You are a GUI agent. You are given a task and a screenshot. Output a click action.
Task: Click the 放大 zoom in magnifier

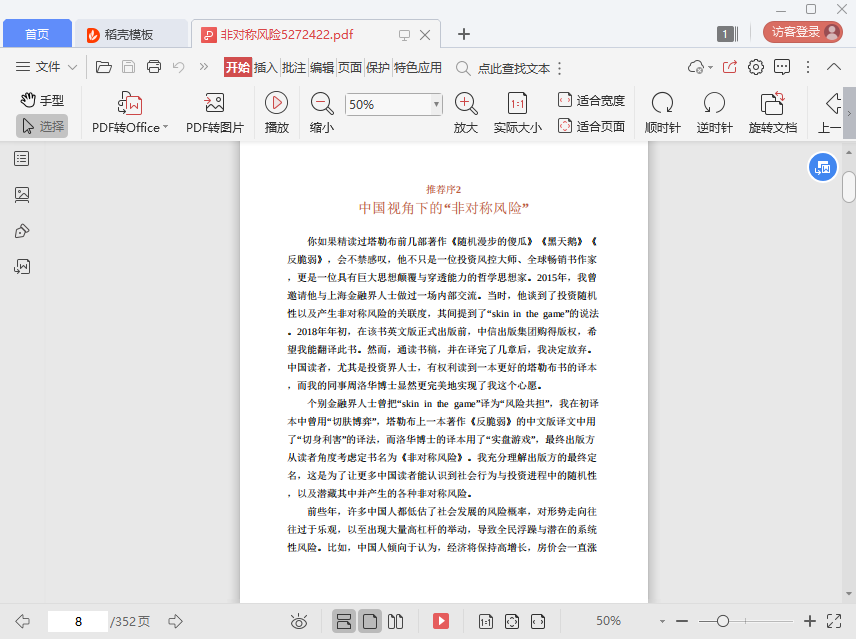pyautogui.click(x=466, y=103)
